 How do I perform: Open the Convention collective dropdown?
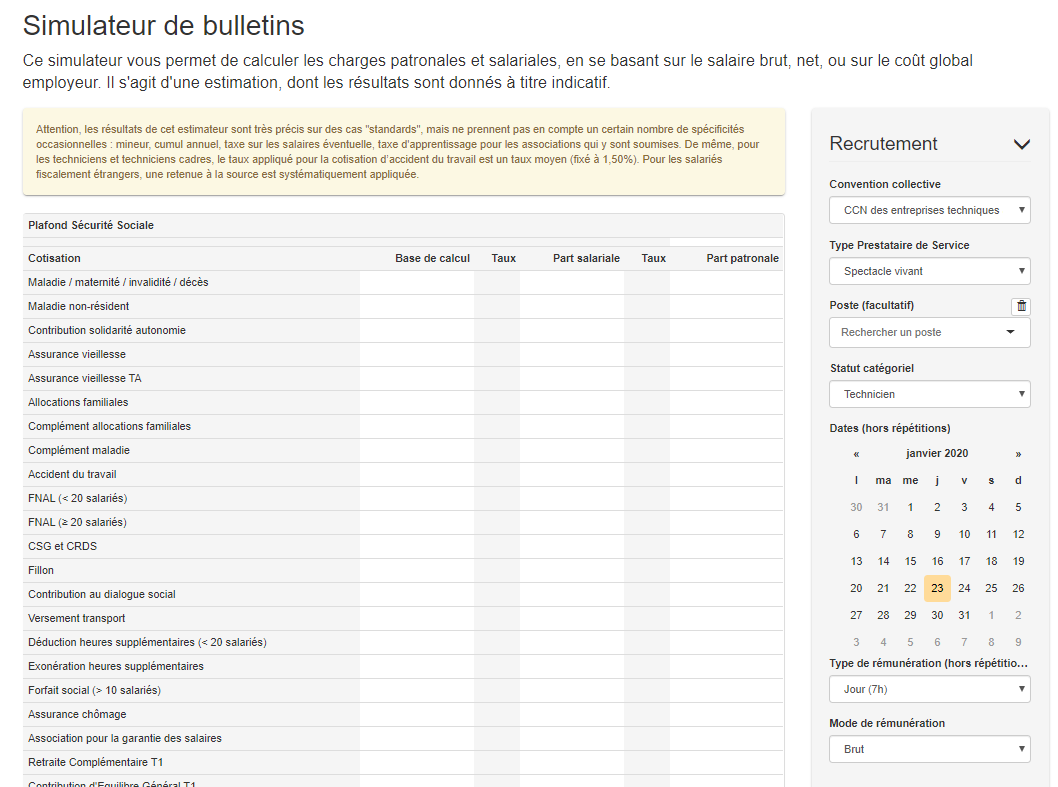tap(929, 210)
